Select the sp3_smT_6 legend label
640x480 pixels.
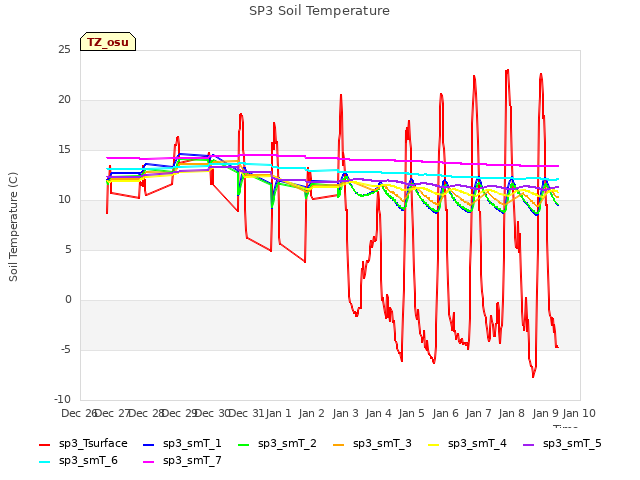88,461
